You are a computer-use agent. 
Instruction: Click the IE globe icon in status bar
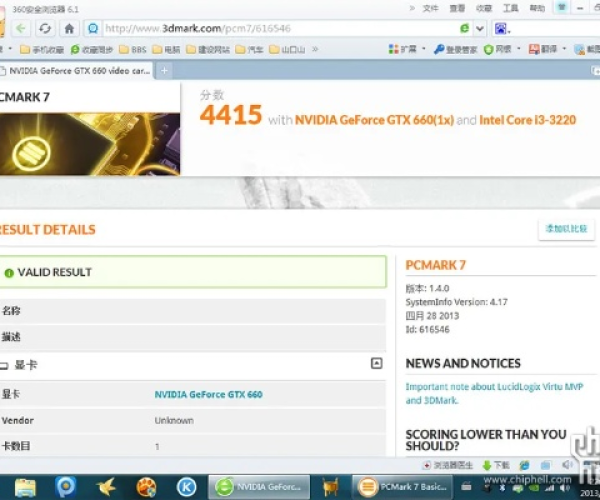(x=525, y=465)
